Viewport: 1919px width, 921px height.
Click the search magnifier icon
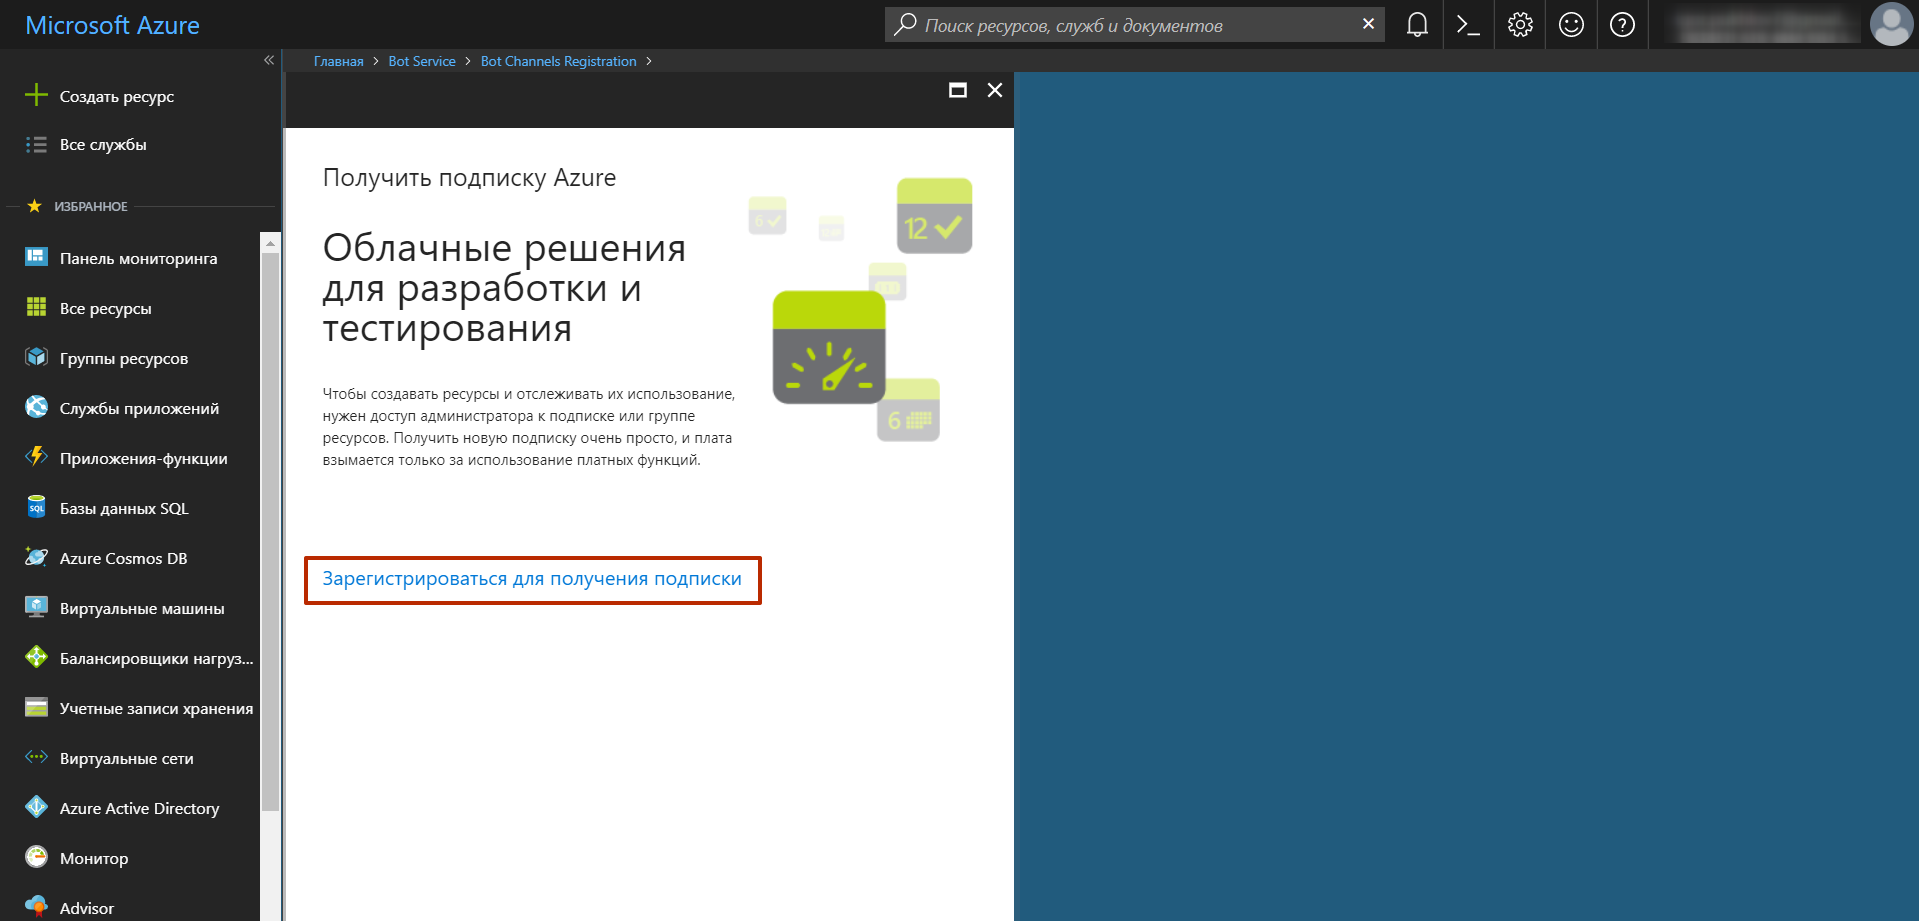tap(905, 25)
